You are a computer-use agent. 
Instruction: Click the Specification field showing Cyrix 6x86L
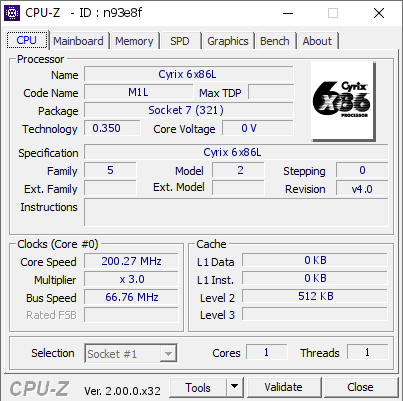pos(236,152)
